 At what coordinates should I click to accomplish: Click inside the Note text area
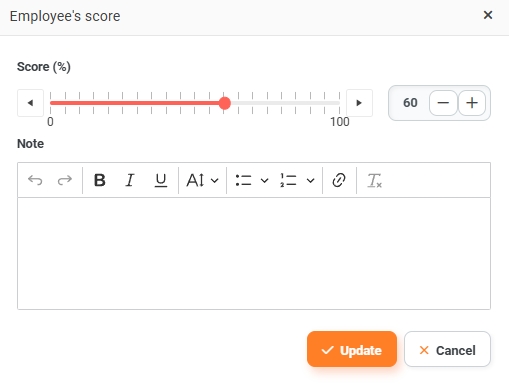[254, 254]
